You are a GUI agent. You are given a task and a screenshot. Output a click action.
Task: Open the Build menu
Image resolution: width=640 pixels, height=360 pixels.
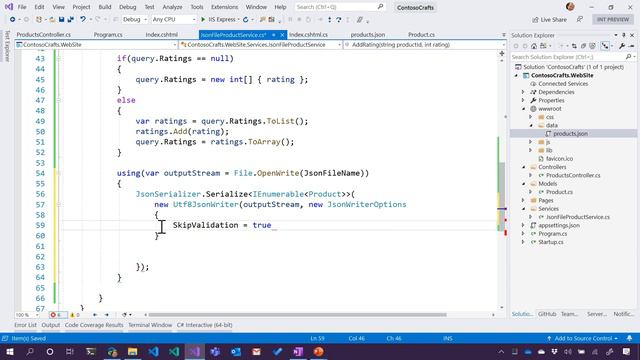[x=105, y=7]
